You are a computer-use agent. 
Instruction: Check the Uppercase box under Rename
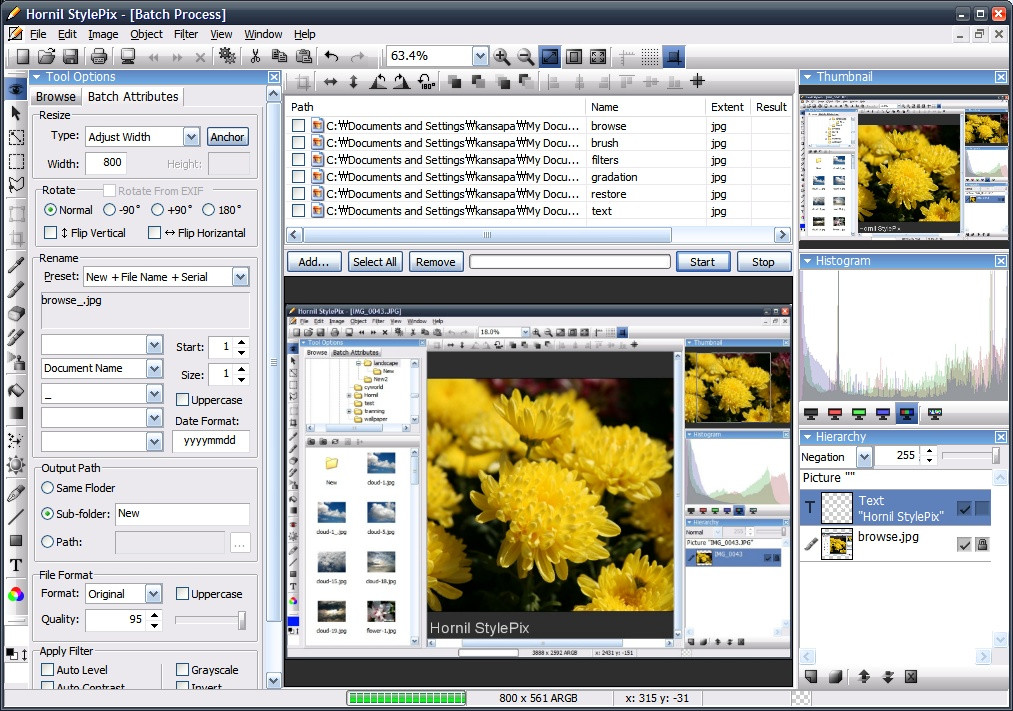tap(183, 400)
